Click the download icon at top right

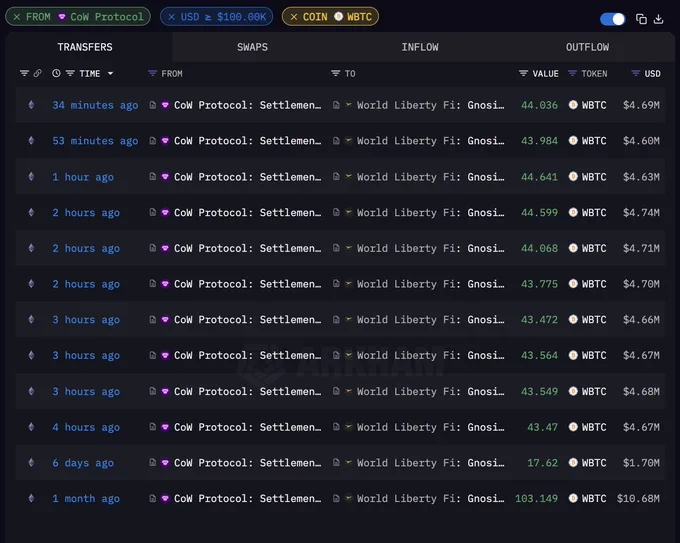(658, 19)
